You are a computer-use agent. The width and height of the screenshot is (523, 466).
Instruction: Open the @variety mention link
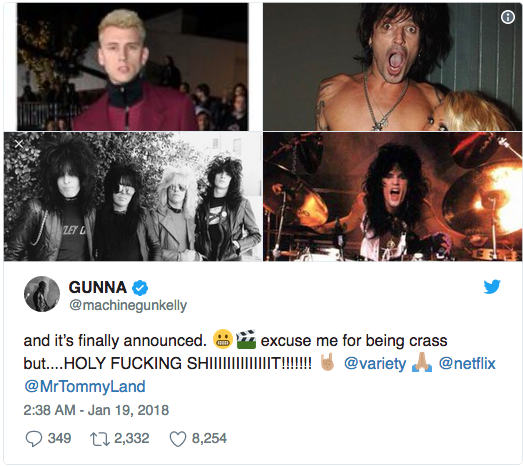point(375,364)
